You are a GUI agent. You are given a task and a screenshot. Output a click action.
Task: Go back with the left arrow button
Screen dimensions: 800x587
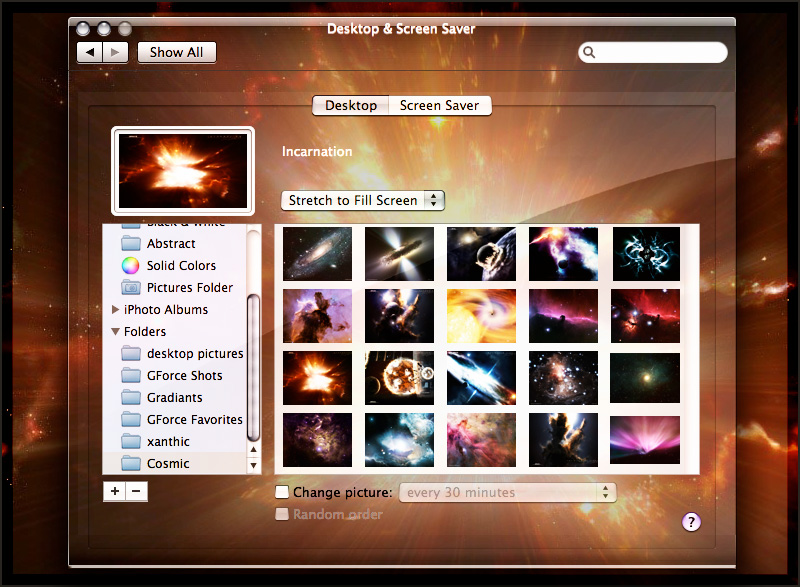pos(90,53)
